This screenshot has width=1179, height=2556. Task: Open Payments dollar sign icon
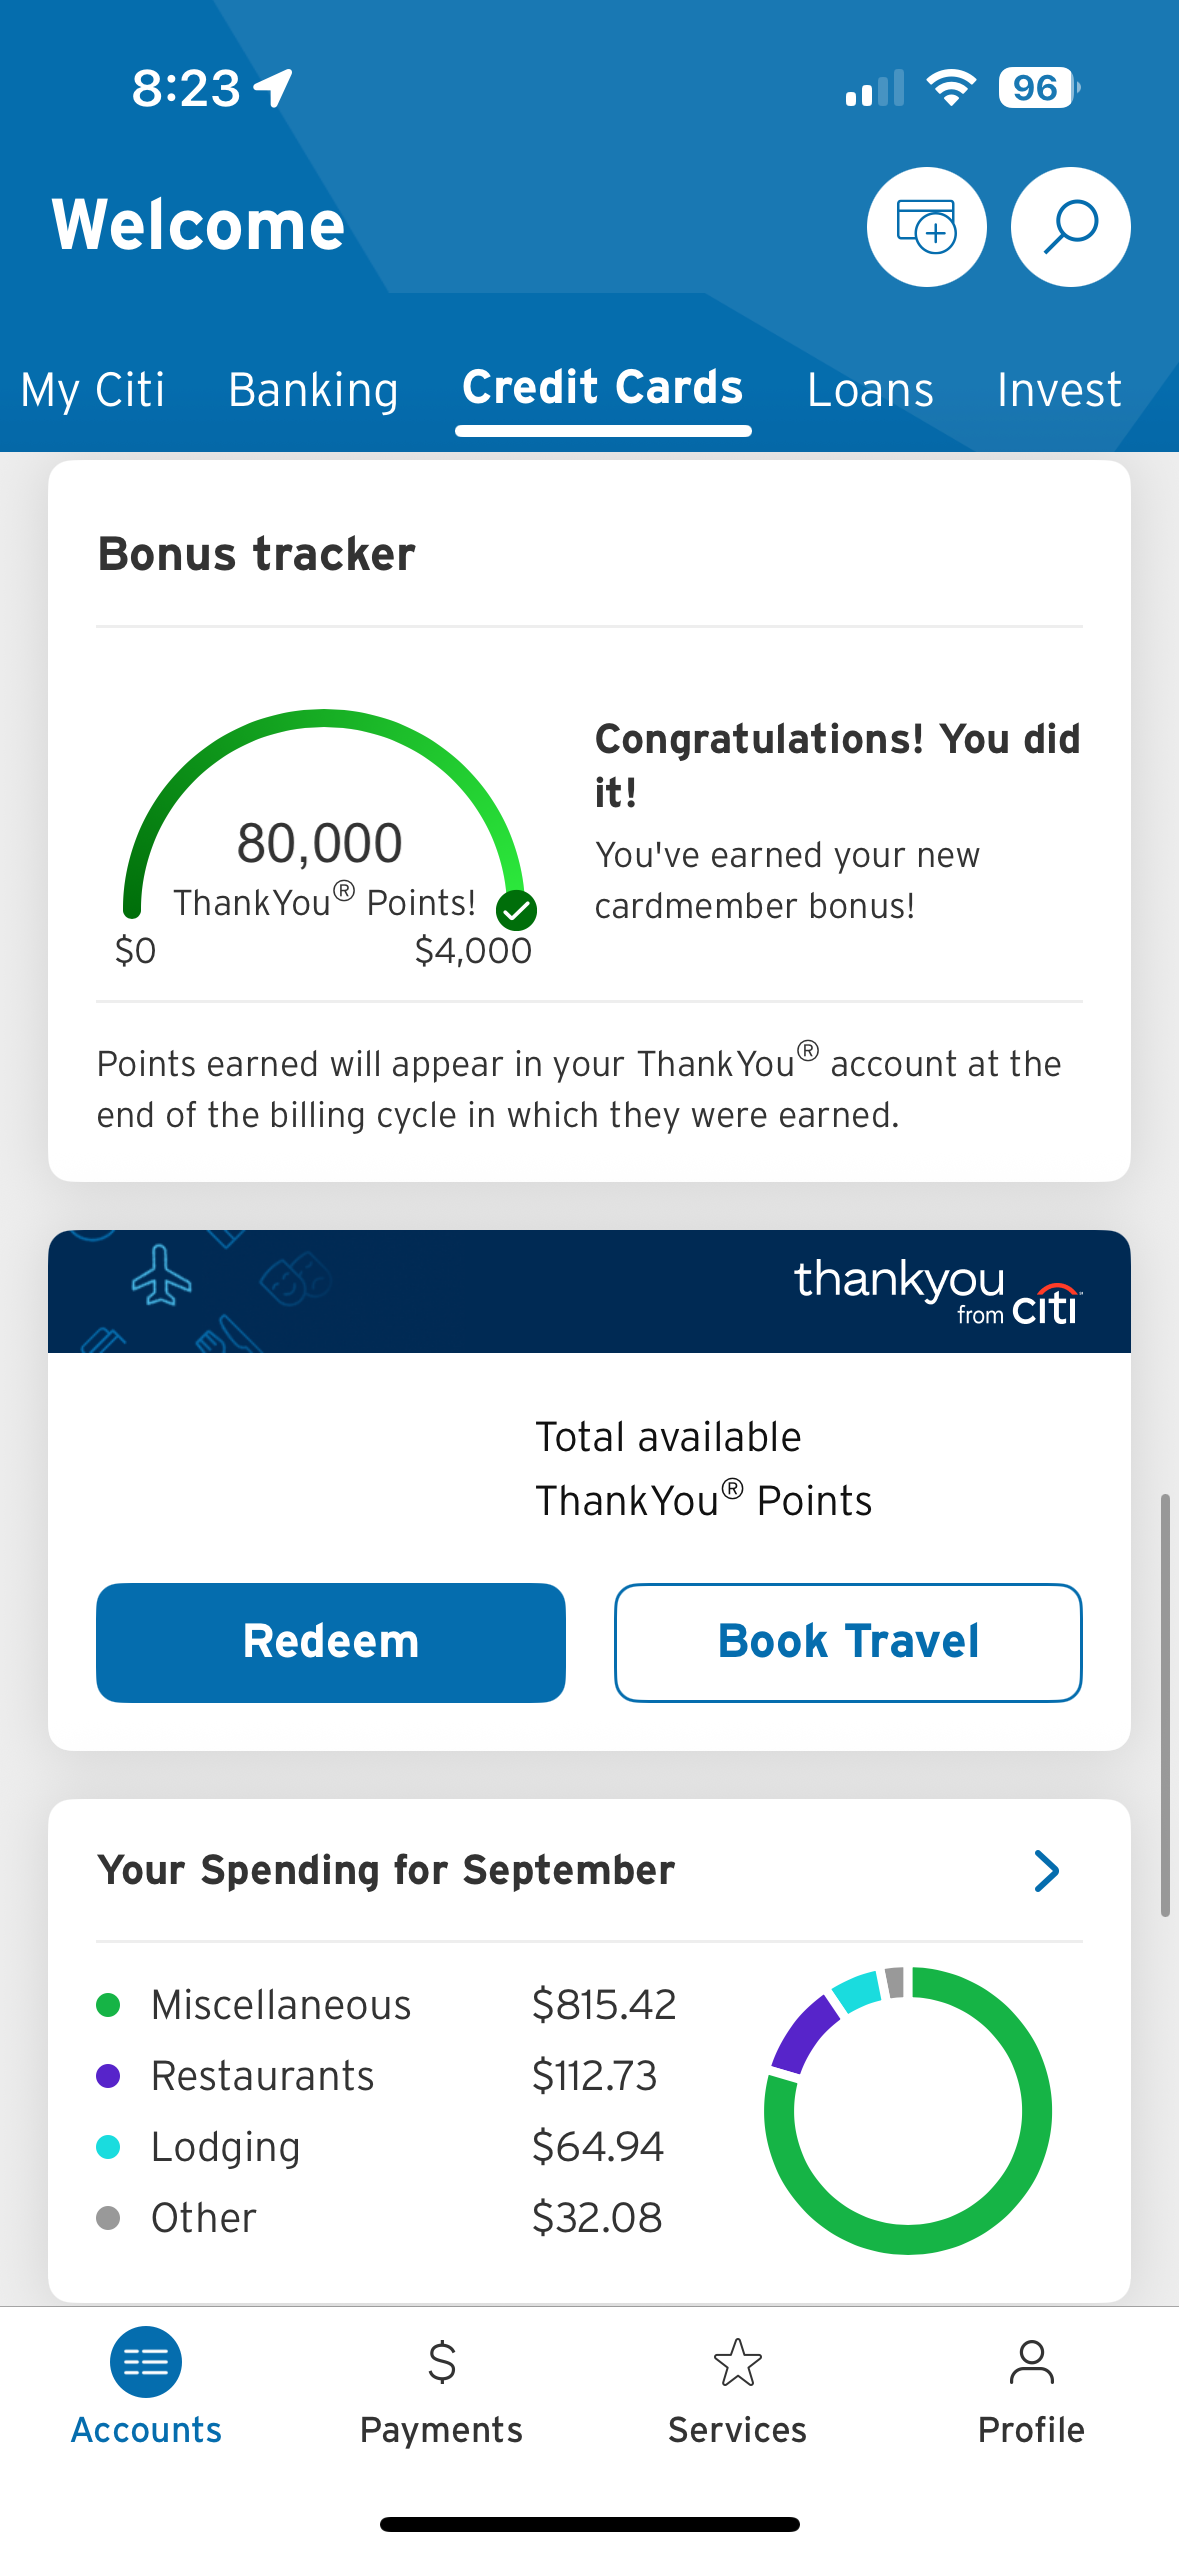tap(441, 2362)
